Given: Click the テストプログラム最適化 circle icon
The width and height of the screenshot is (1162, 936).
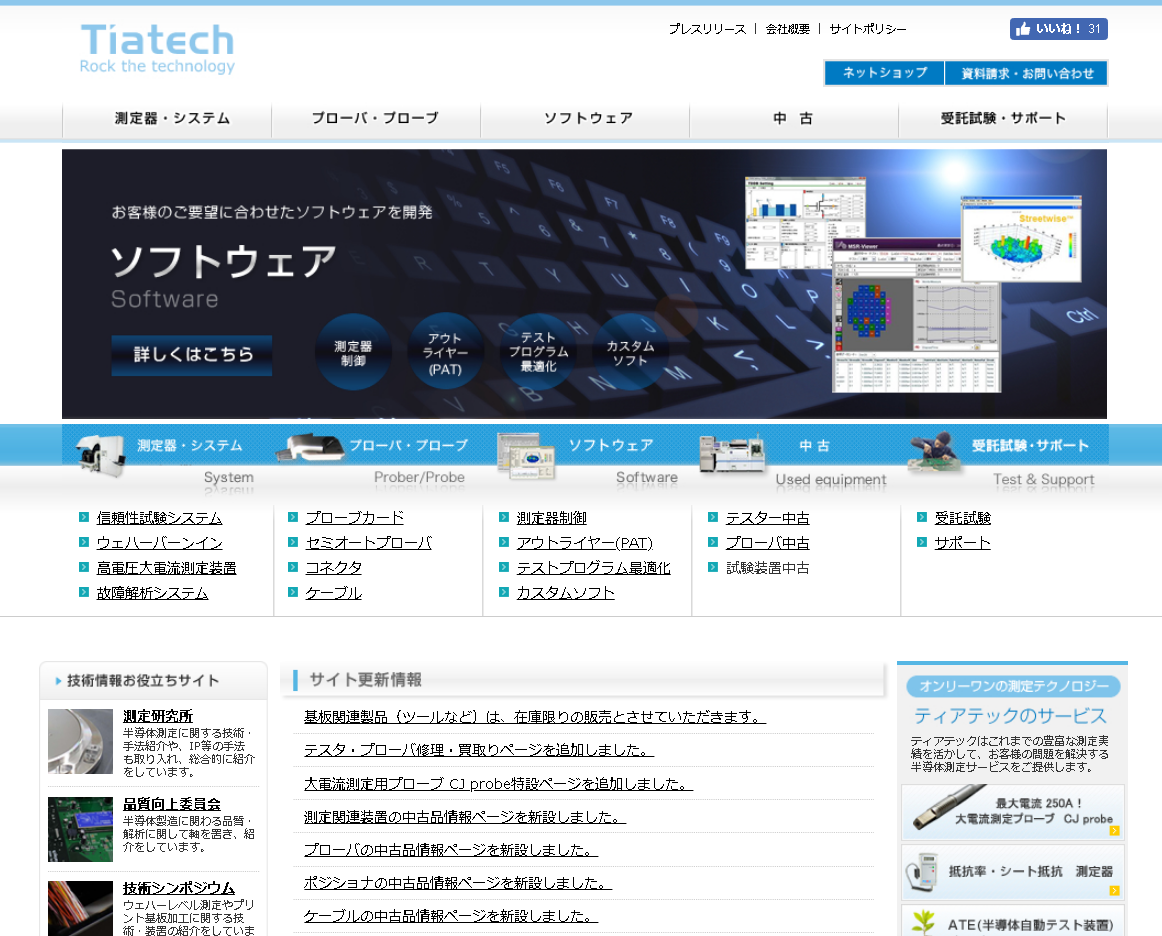Looking at the screenshot, I should click(537, 351).
